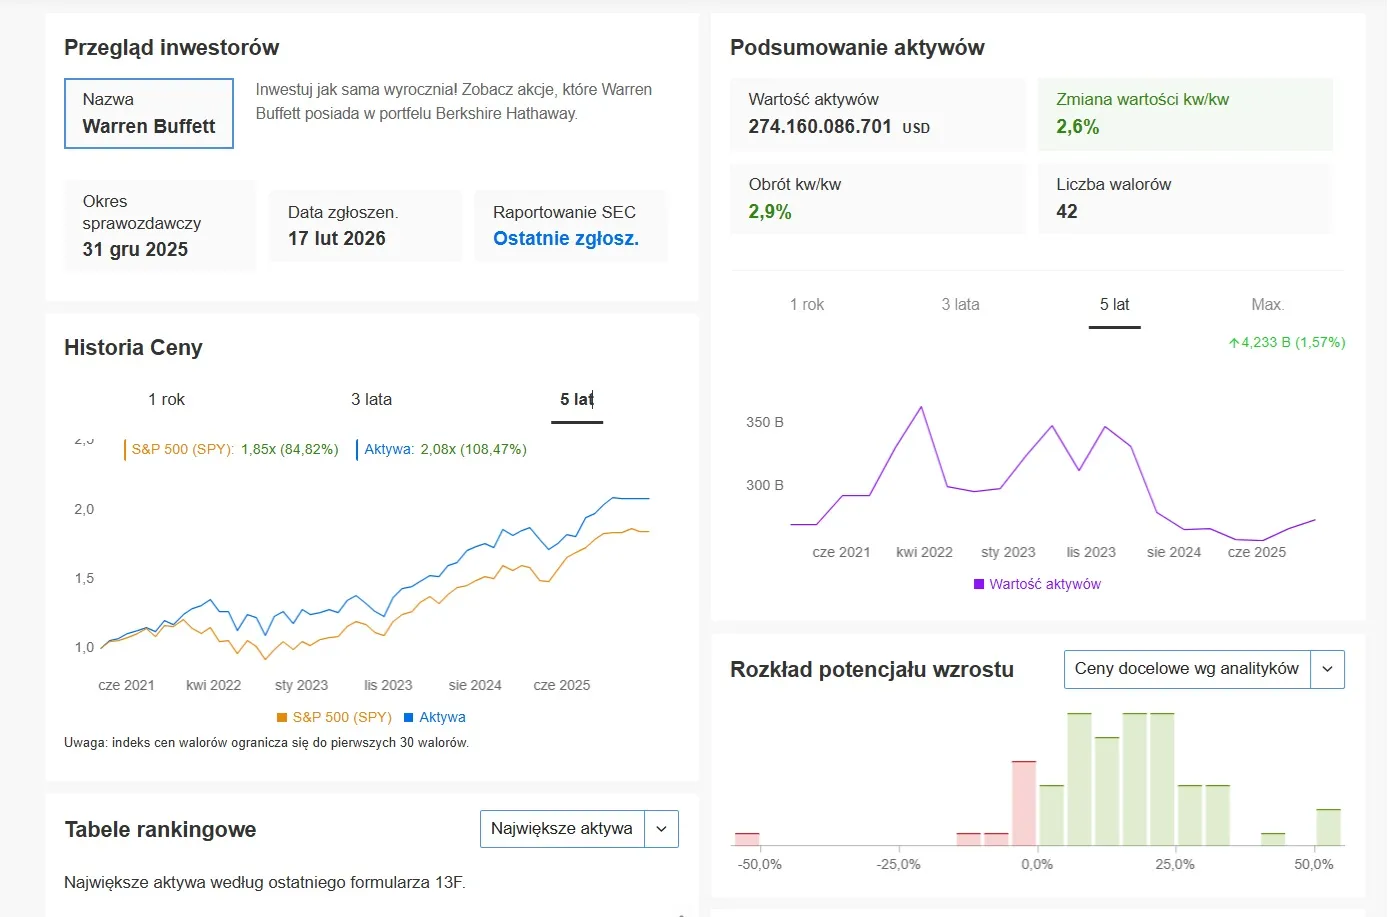Expand the ranking tables selector
Image resolution: width=1388 pixels, height=917 pixels.
[579, 828]
